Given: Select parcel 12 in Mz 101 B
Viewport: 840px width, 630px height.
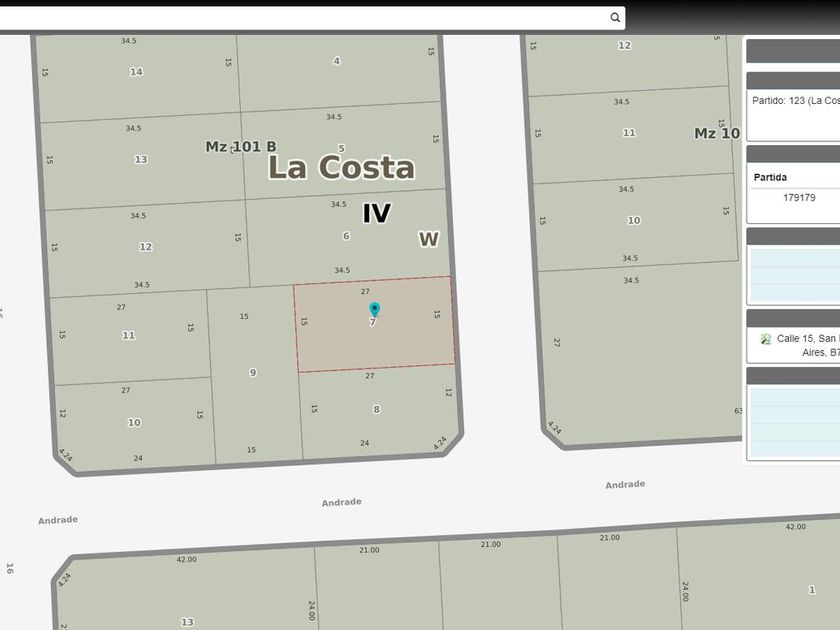Looking at the screenshot, I should [x=146, y=246].
